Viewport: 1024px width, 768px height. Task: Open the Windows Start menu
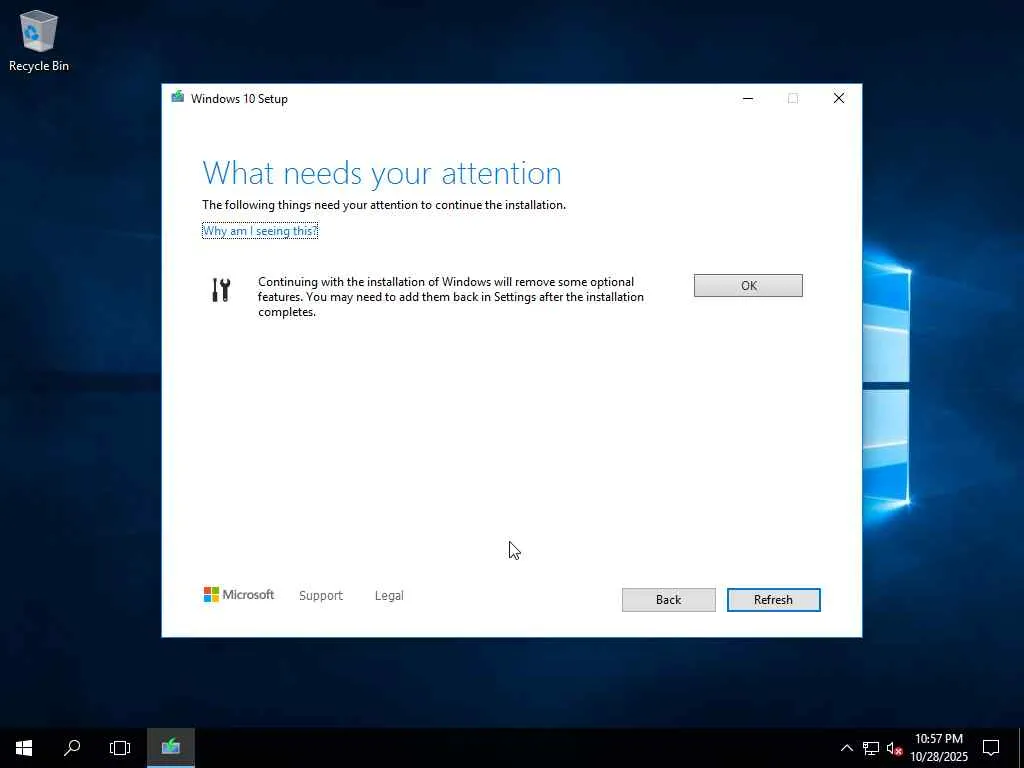click(x=24, y=748)
